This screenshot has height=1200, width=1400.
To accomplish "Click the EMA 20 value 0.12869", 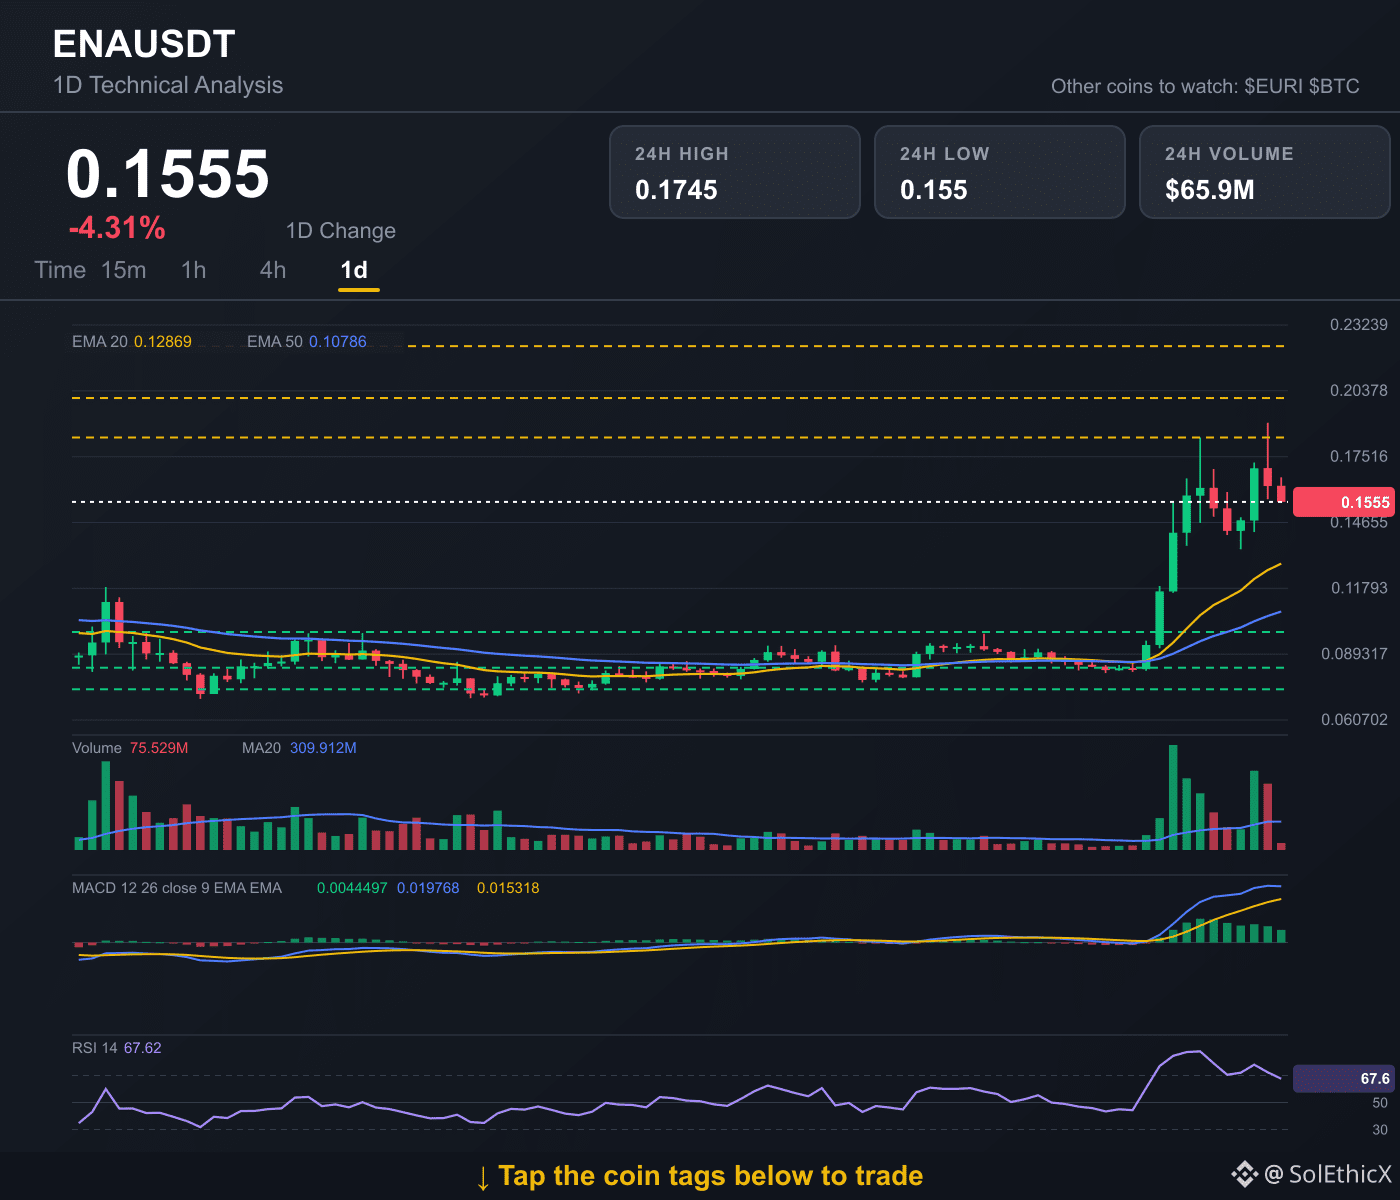I will pyautogui.click(x=163, y=342).
